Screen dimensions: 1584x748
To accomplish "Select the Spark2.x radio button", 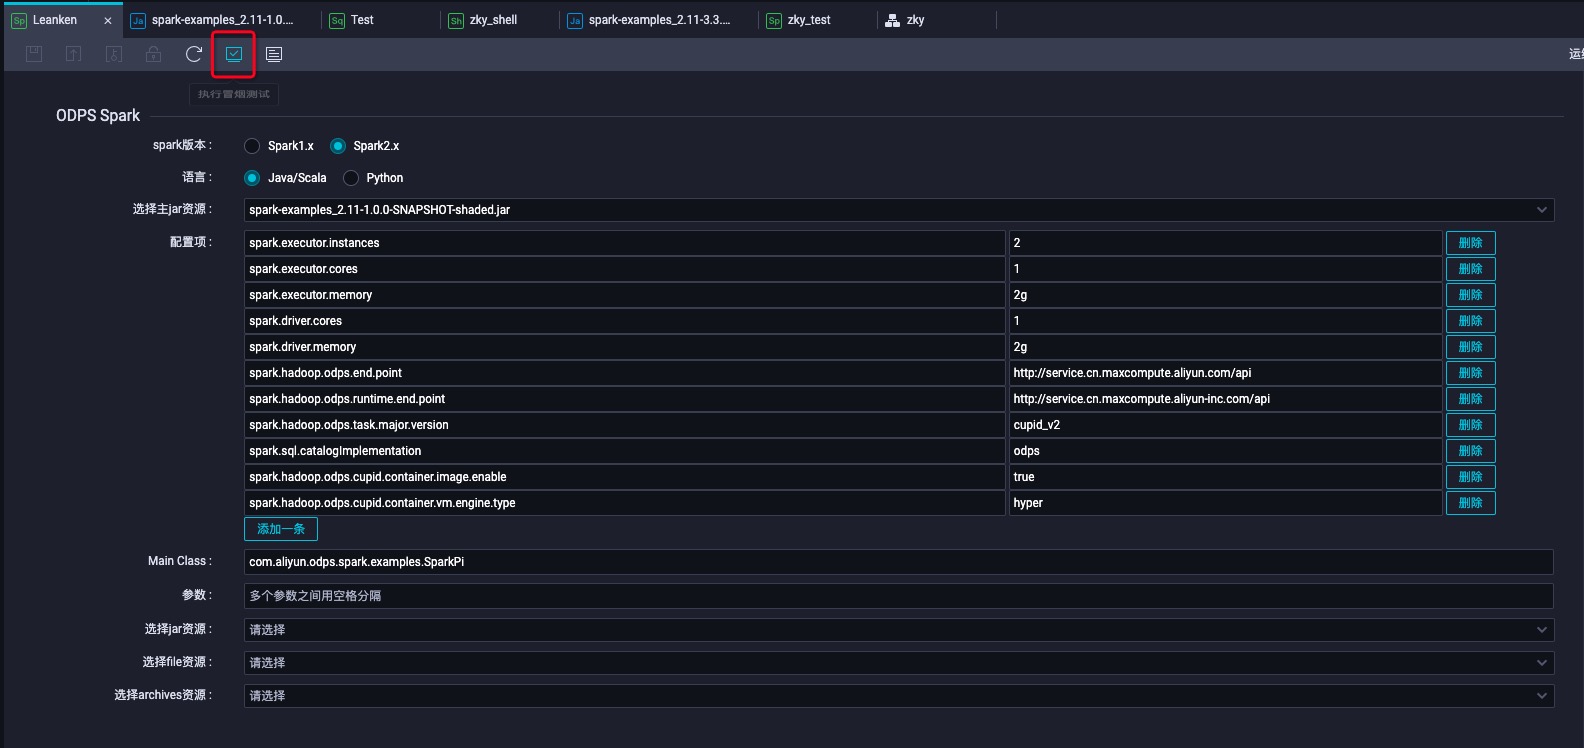I will tap(338, 146).
